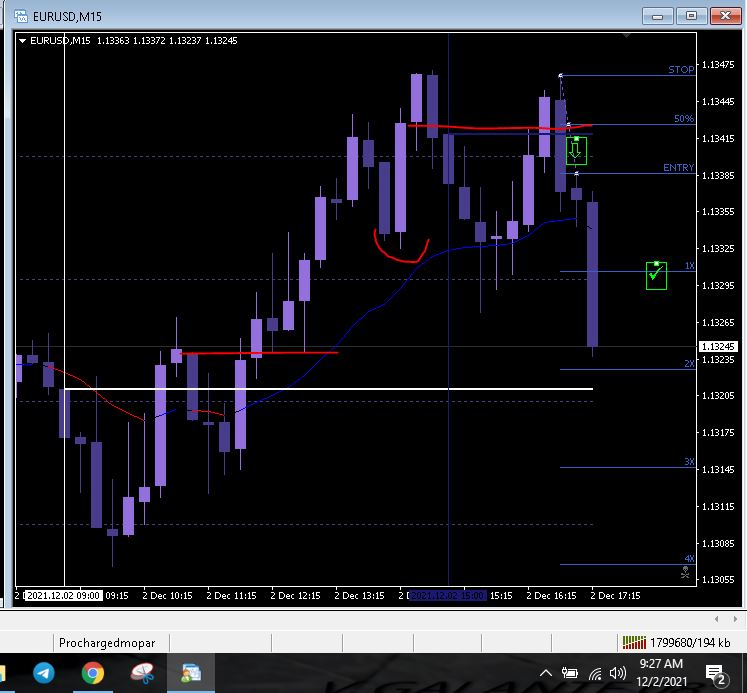Image resolution: width=747 pixels, height=693 pixels.
Task: Show hidden system tray icons chevron
Action: click(546, 673)
